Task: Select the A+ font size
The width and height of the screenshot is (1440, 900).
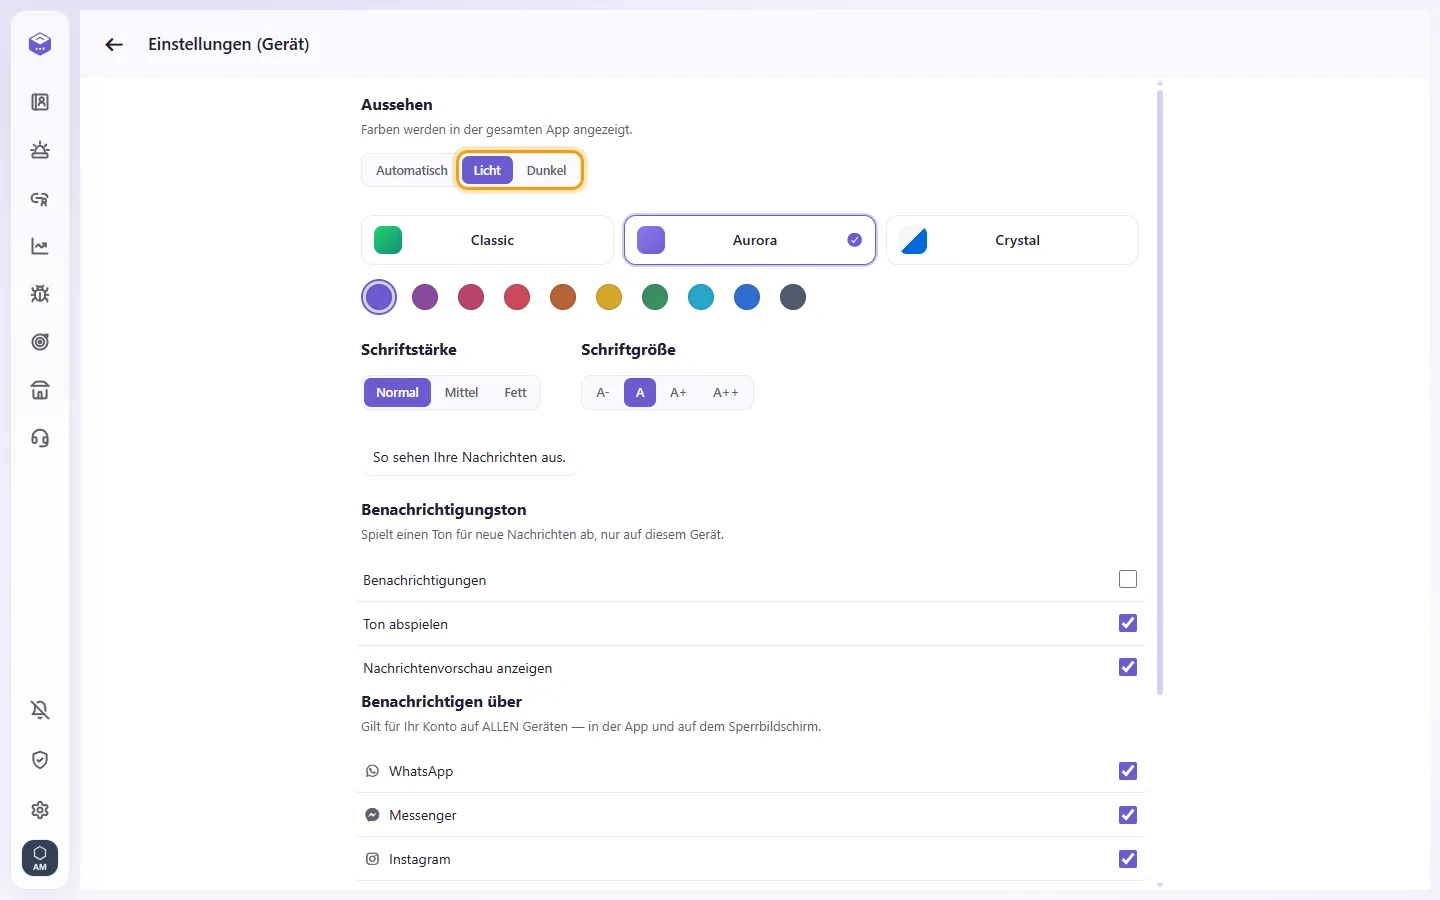Action: (678, 393)
